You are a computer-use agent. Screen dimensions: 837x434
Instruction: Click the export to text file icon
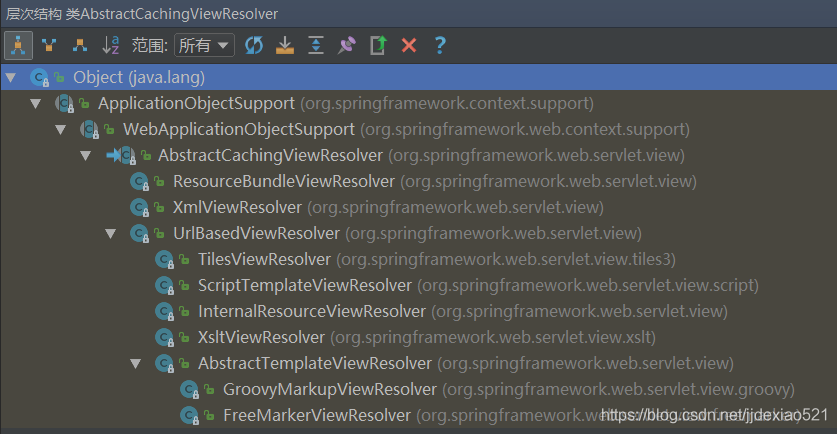(378, 45)
